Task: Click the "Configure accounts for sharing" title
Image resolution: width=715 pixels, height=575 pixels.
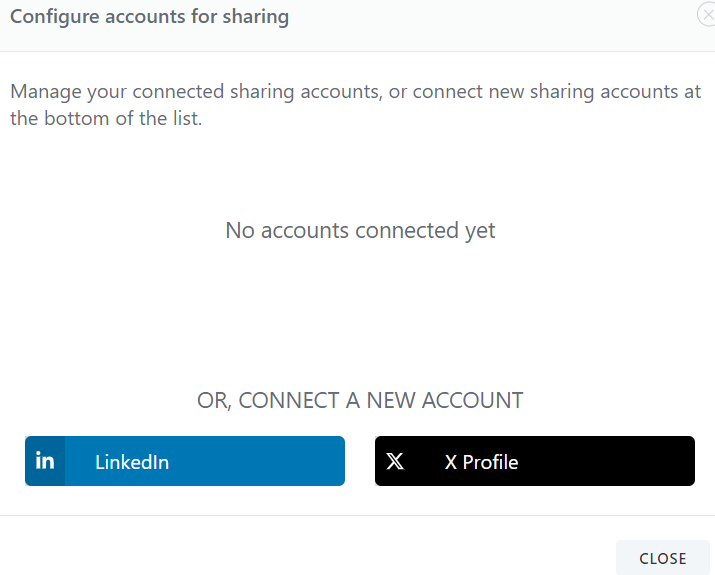Action: [150, 17]
